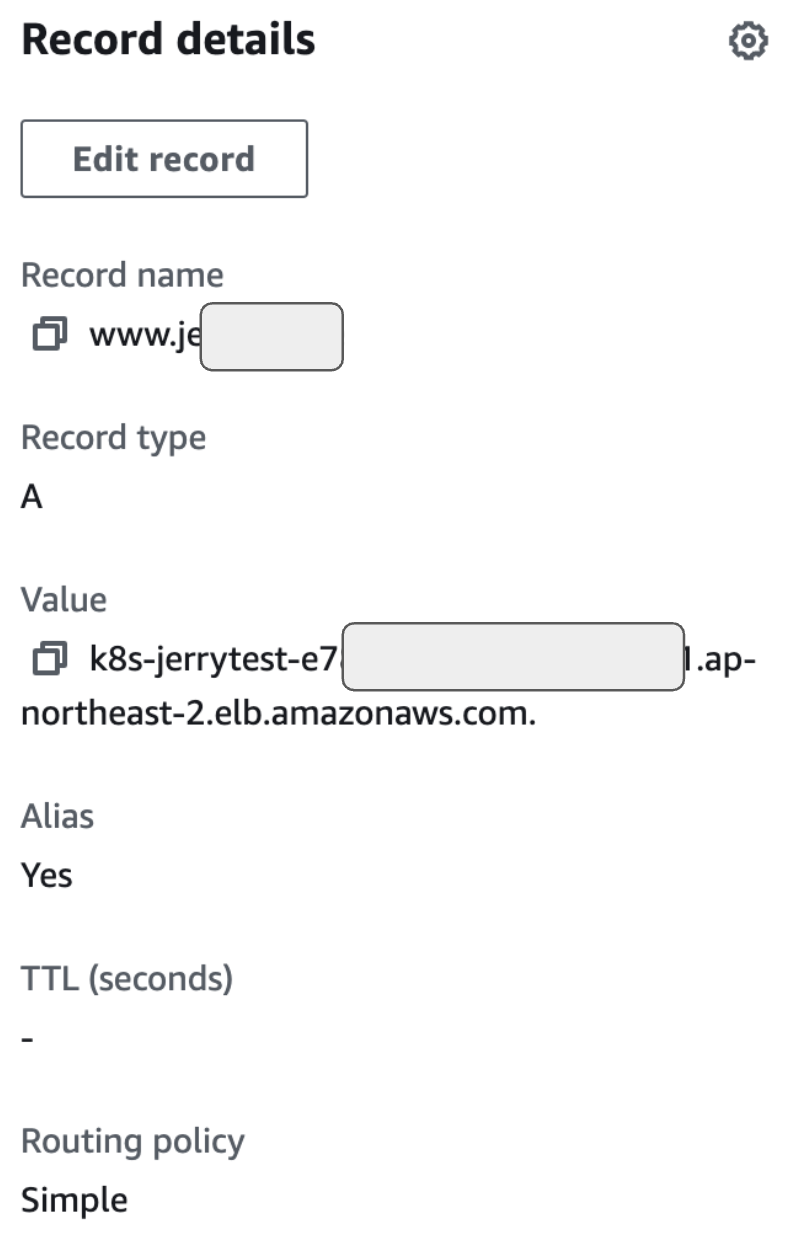Click the gray redaction box in the Value field
786x1248 pixels.
click(513, 657)
